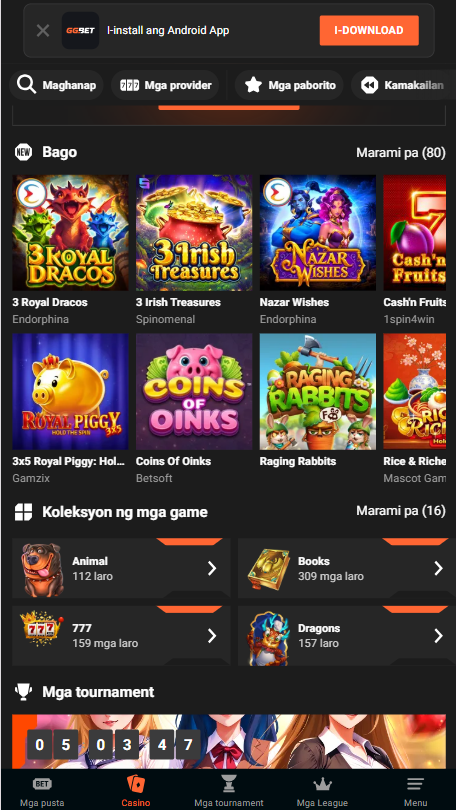The image size is (457, 810).
Task: Expand the Books collection chevron
Action: [438, 568]
